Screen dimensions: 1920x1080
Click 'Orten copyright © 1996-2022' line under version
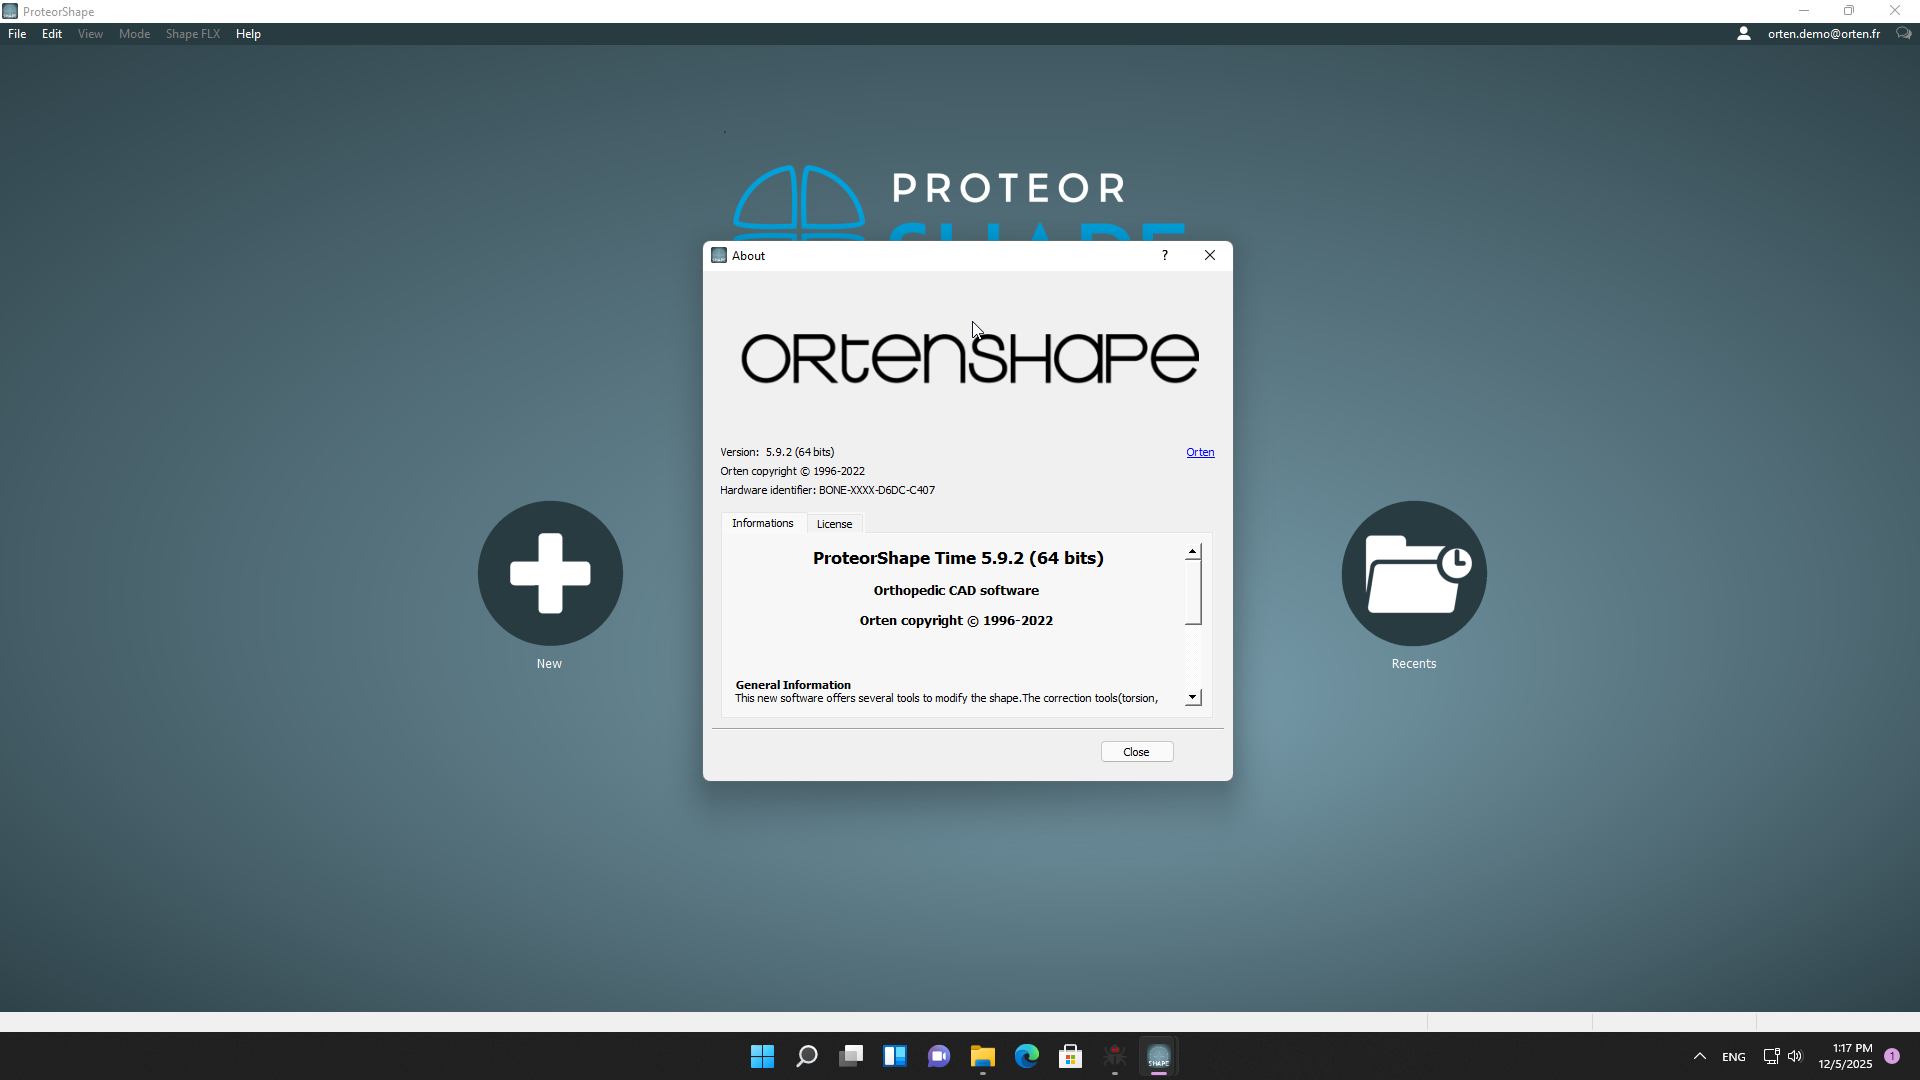793,471
